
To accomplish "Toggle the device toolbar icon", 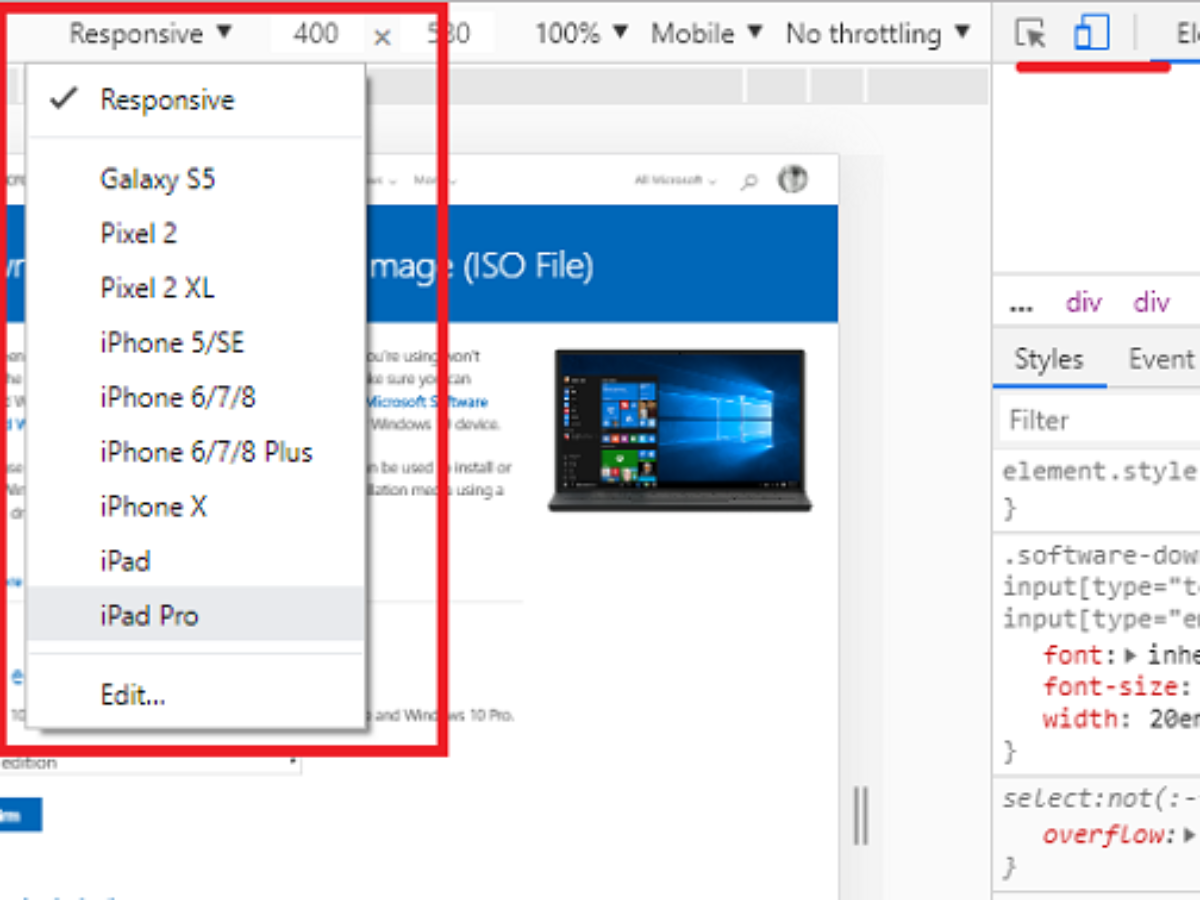I will [1091, 34].
